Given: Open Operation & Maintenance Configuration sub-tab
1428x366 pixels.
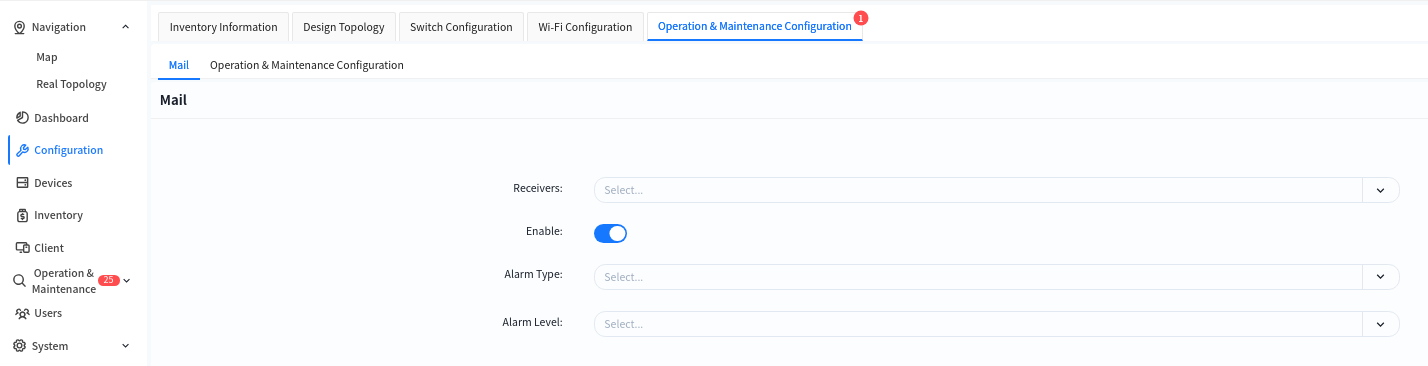Looking at the screenshot, I should click(x=307, y=65).
